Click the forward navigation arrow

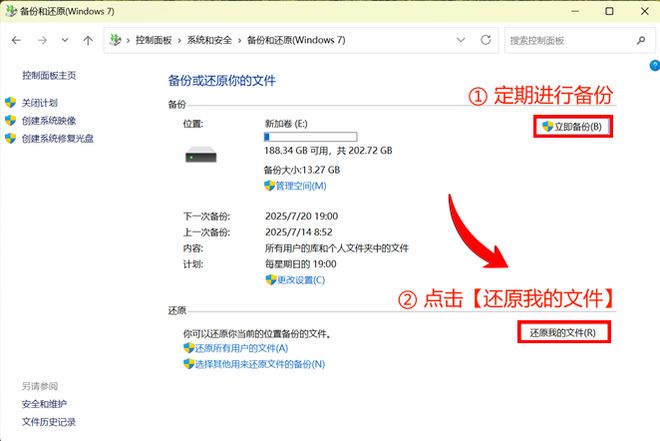[x=42, y=40]
